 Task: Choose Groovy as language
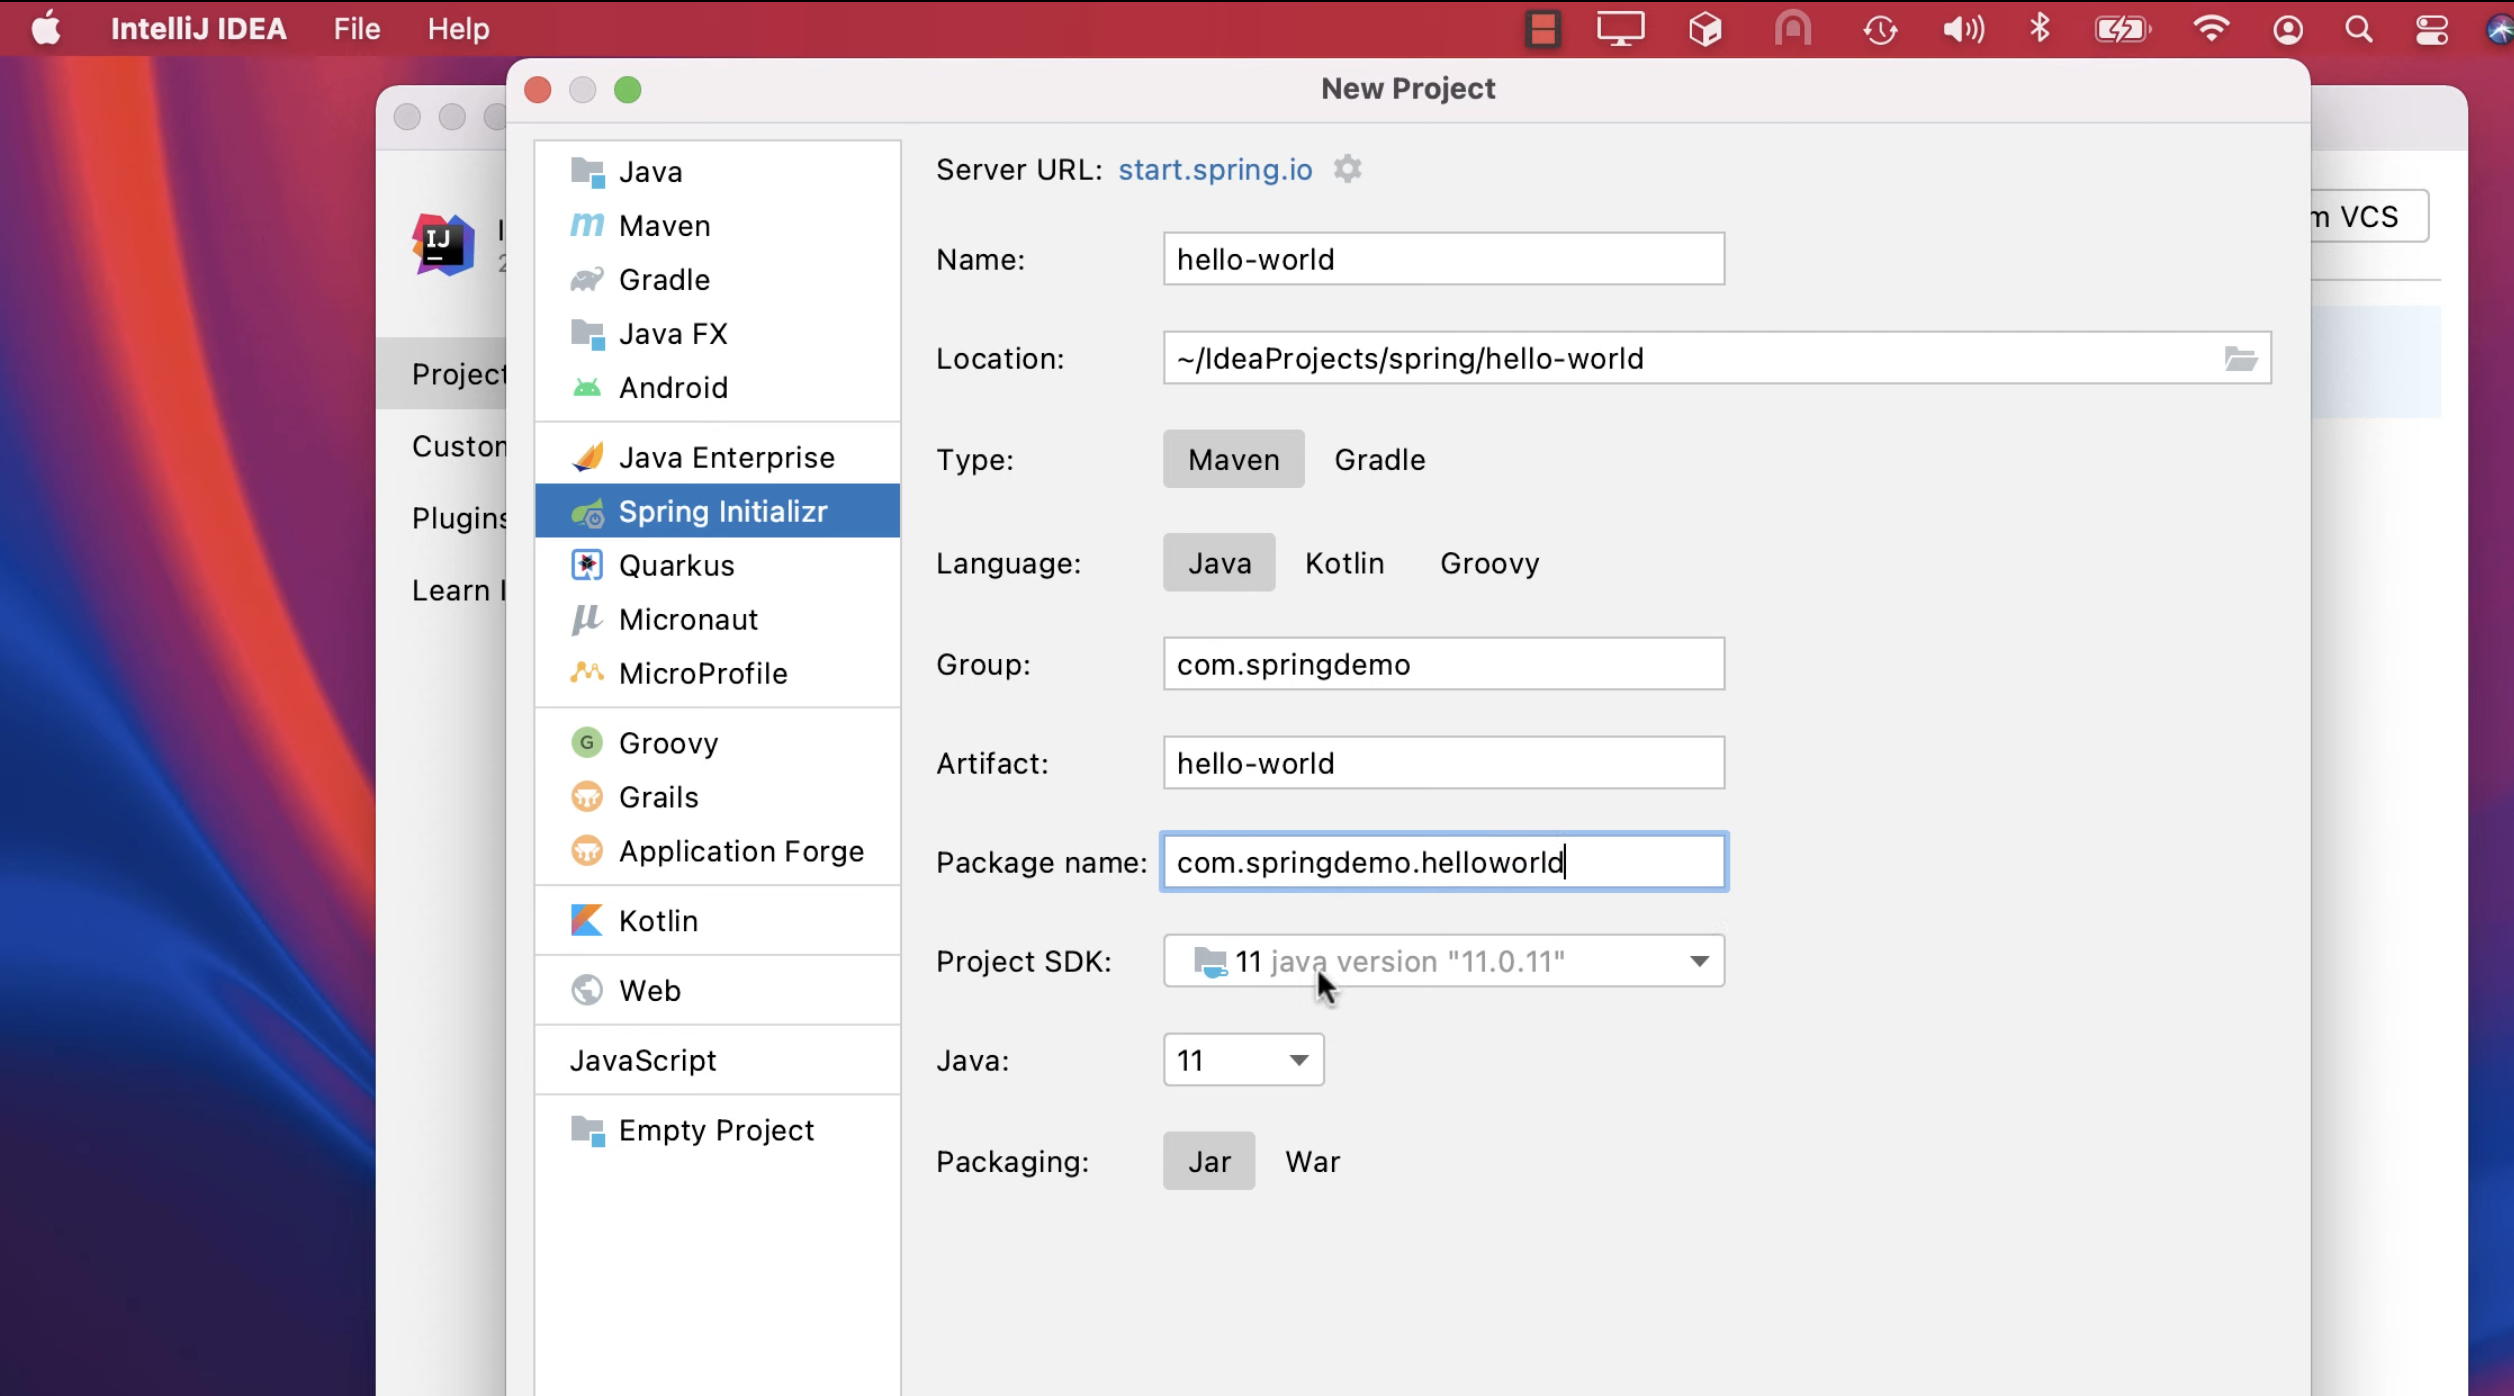pos(1489,563)
